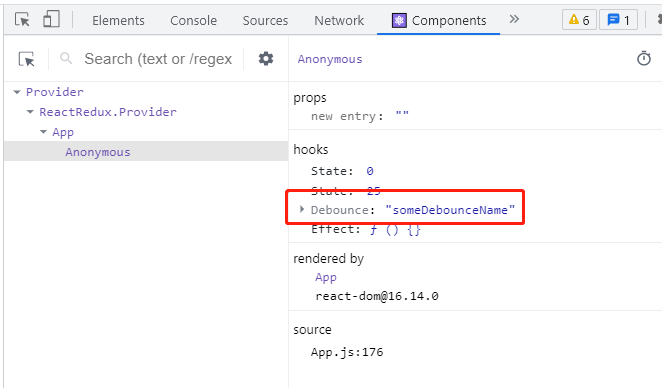662x388 pixels.
Task: Select the component picker icon
Action: click(27, 59)
